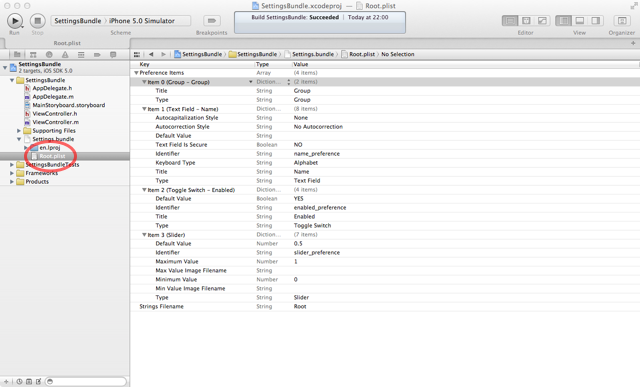Click Settings.bundle in jump bar

[x=309, y=54]
